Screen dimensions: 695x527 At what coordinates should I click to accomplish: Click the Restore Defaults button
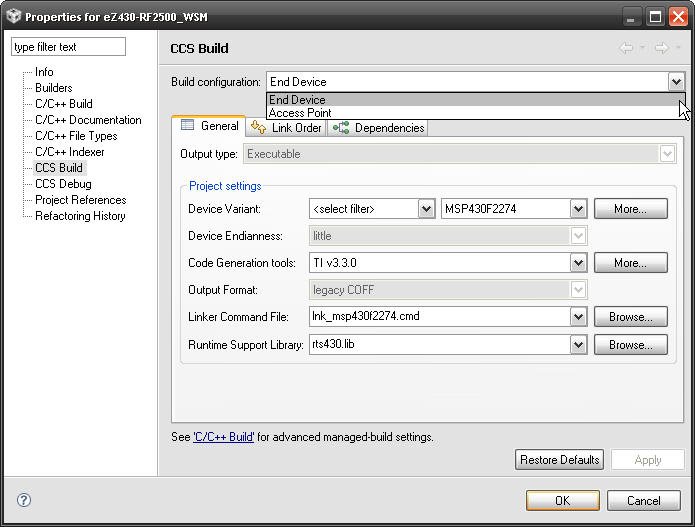[559, 460]
